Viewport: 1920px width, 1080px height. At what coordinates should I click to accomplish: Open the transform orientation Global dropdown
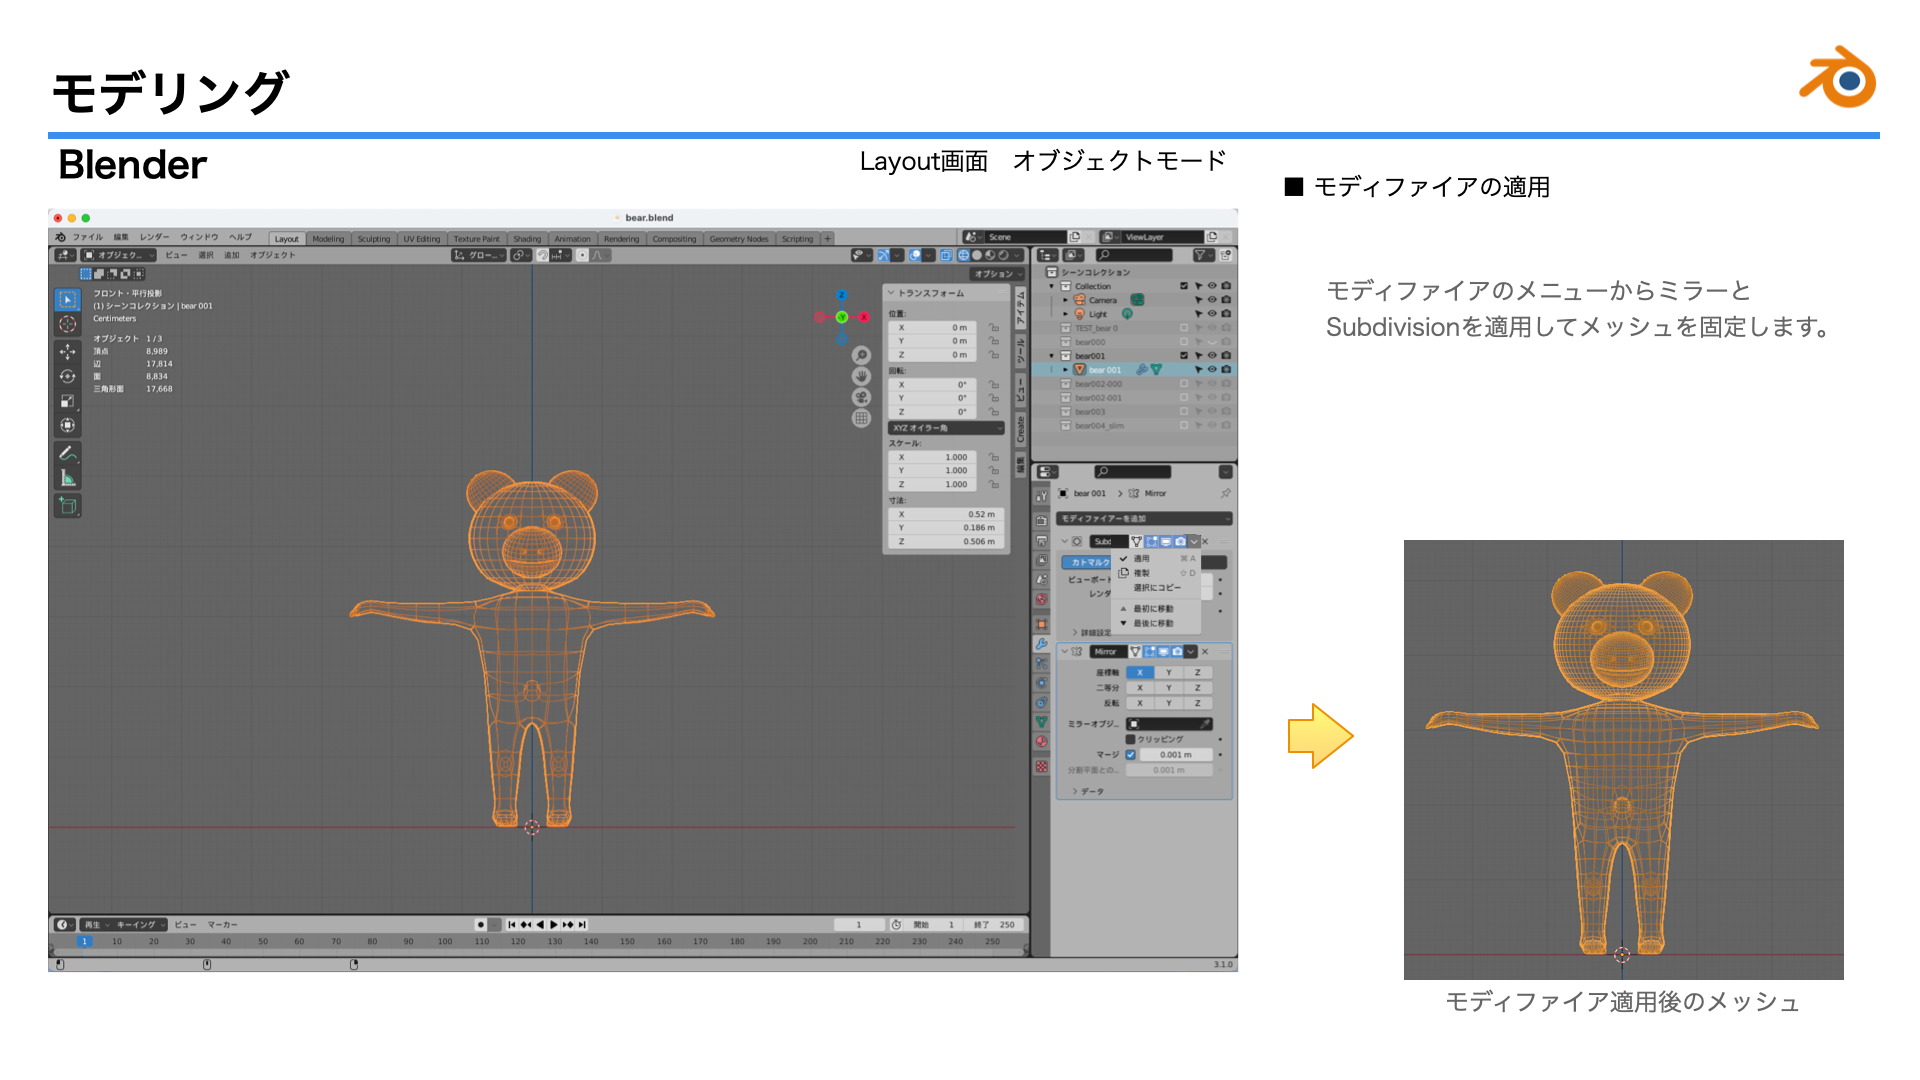(479, 255)
